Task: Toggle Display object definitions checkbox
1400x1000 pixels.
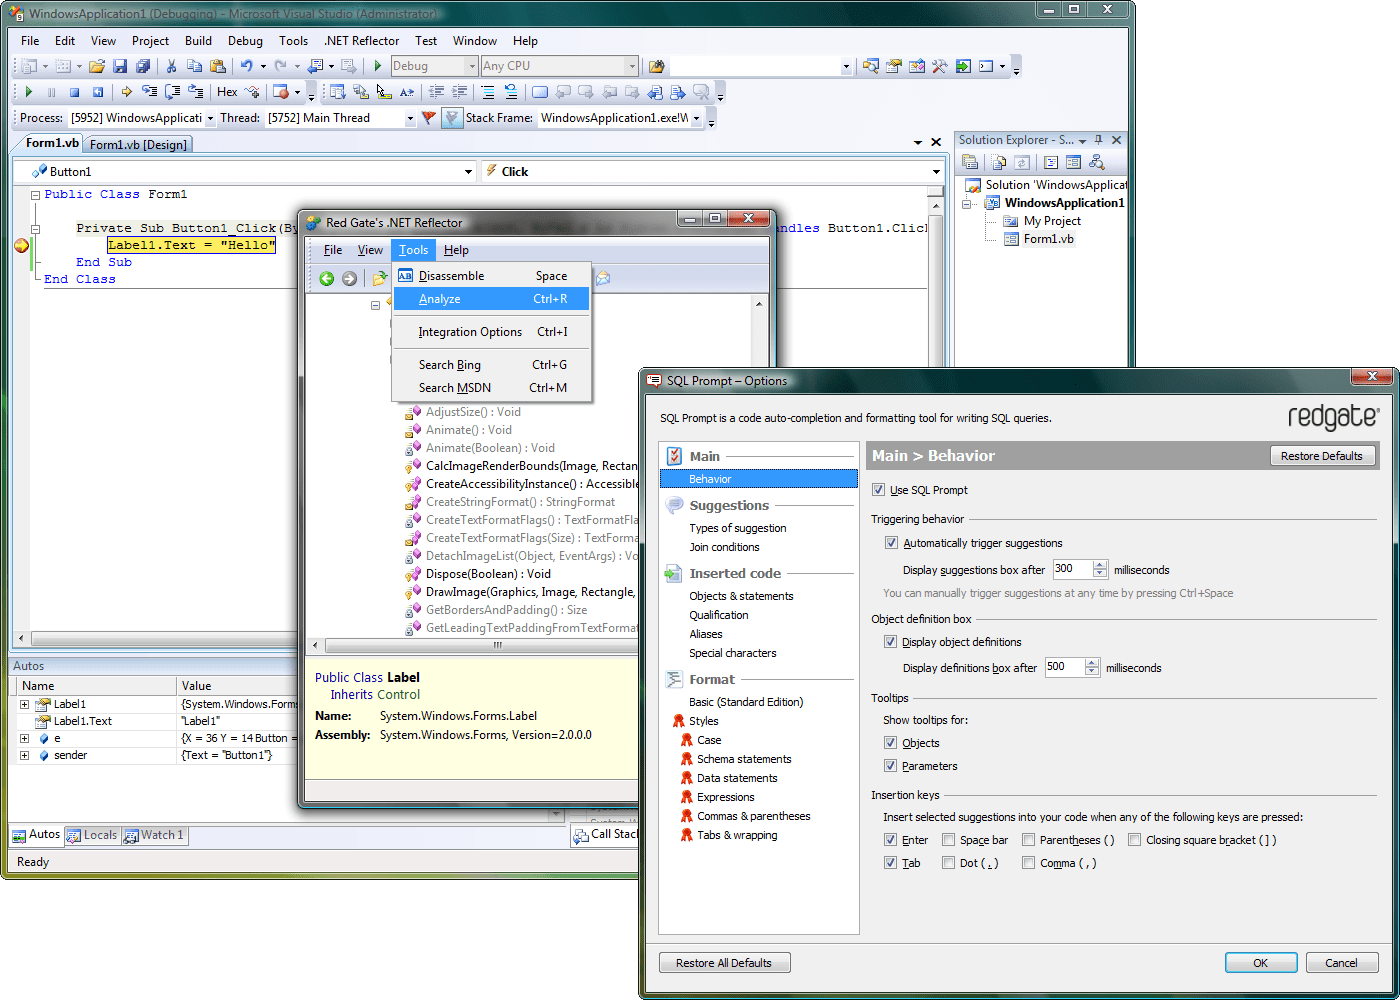Action: pyautogui.click(x=890, y=642)
